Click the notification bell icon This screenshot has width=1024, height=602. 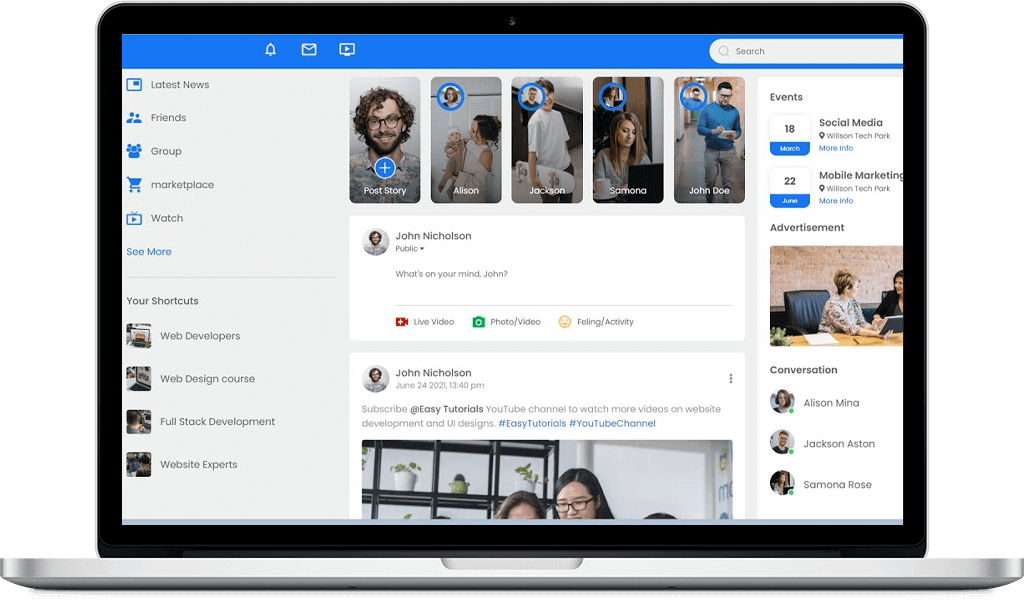click(x=270, y=50)
